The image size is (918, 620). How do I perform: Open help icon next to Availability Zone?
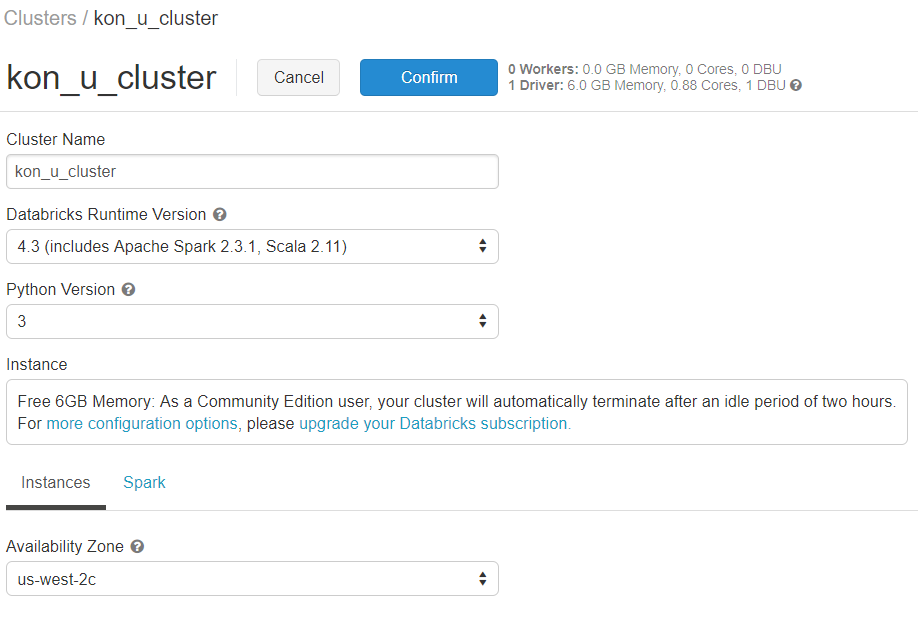coord(137,546)
